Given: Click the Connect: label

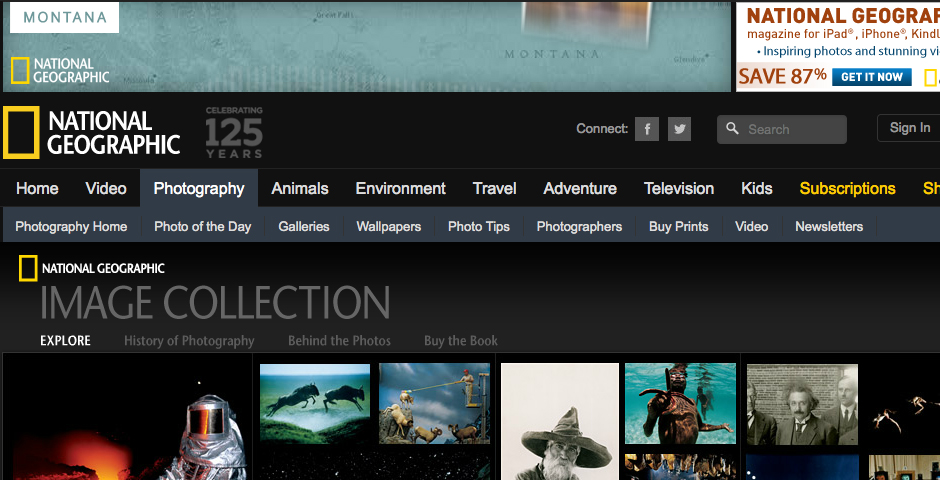Looking at the screenshot, I should tap(602, 129).
